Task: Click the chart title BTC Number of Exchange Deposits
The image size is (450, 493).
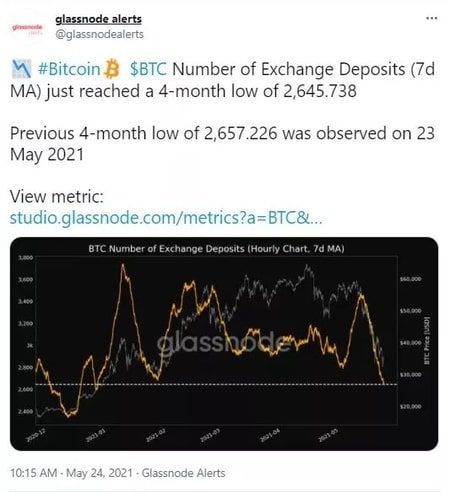Action: tap(216, 249)
